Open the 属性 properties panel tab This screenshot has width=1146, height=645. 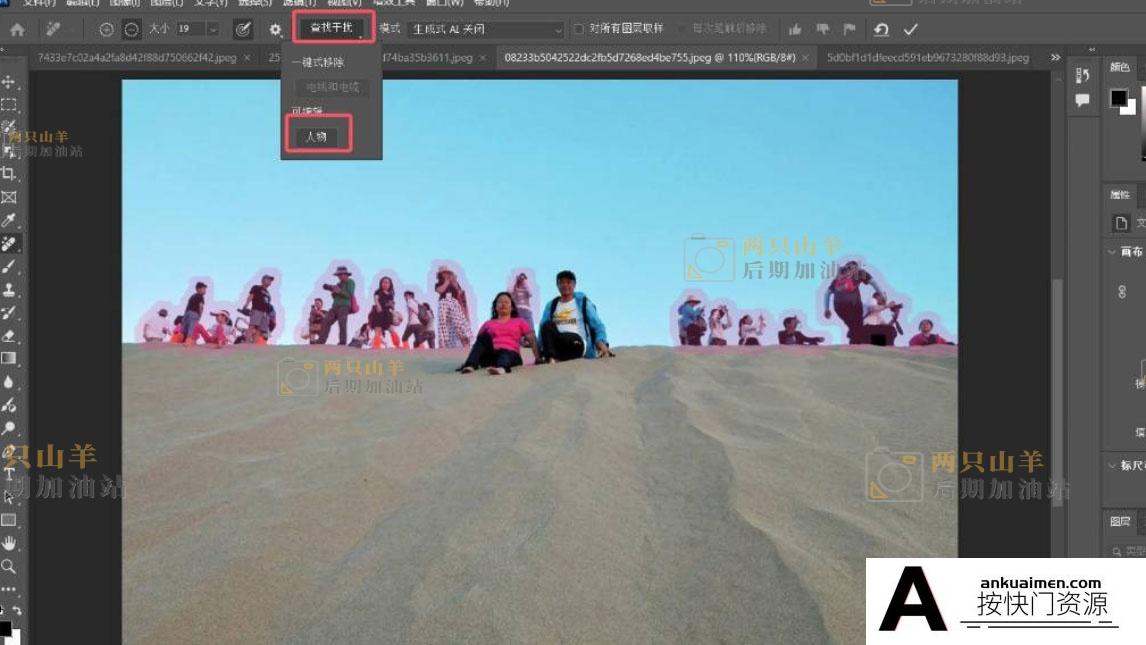click(1120, 195)
